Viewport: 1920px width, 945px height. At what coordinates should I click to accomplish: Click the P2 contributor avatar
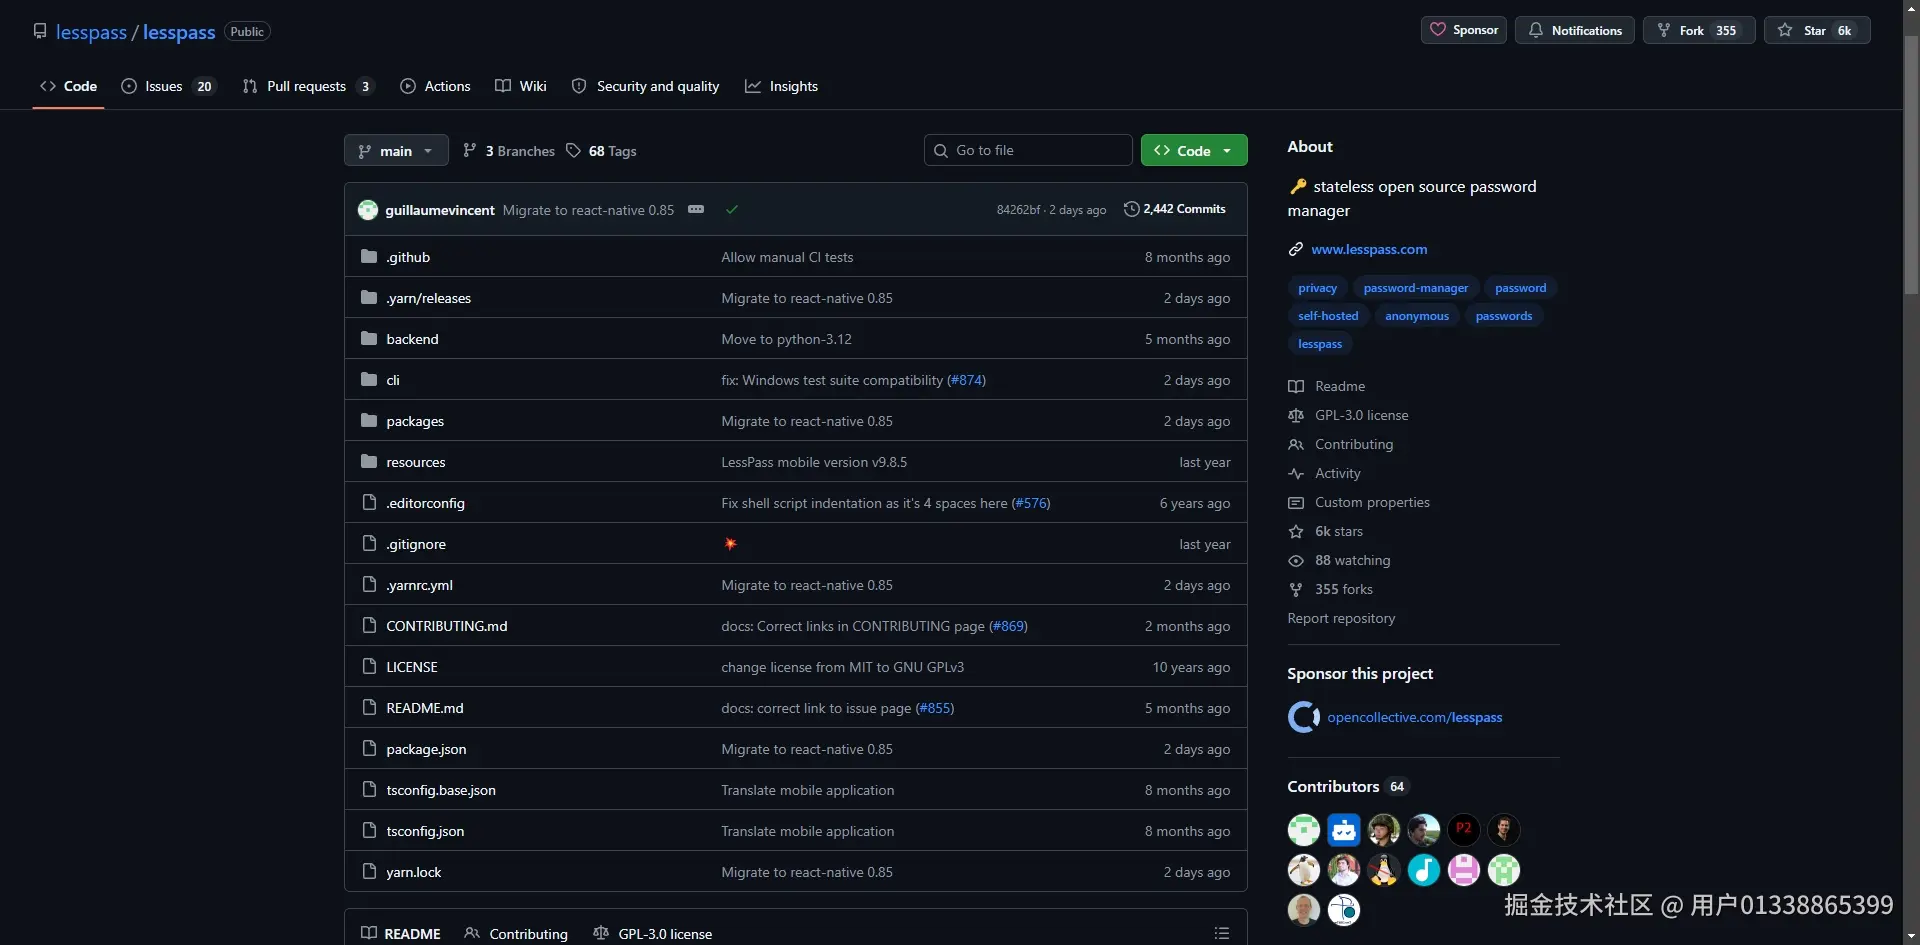(x=1463, y=829)
